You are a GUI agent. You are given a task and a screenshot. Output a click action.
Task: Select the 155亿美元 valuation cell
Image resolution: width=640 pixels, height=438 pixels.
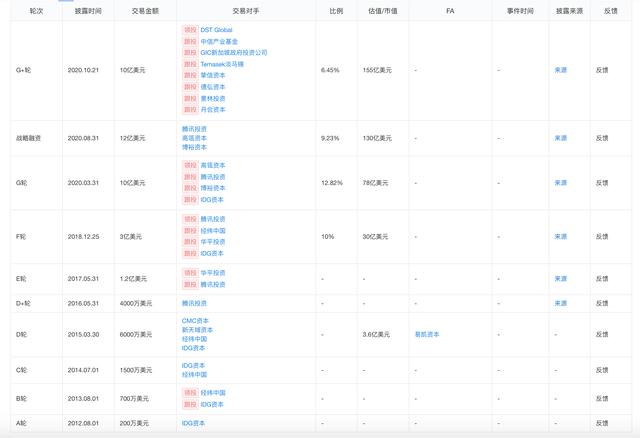(x=377, y=70)
